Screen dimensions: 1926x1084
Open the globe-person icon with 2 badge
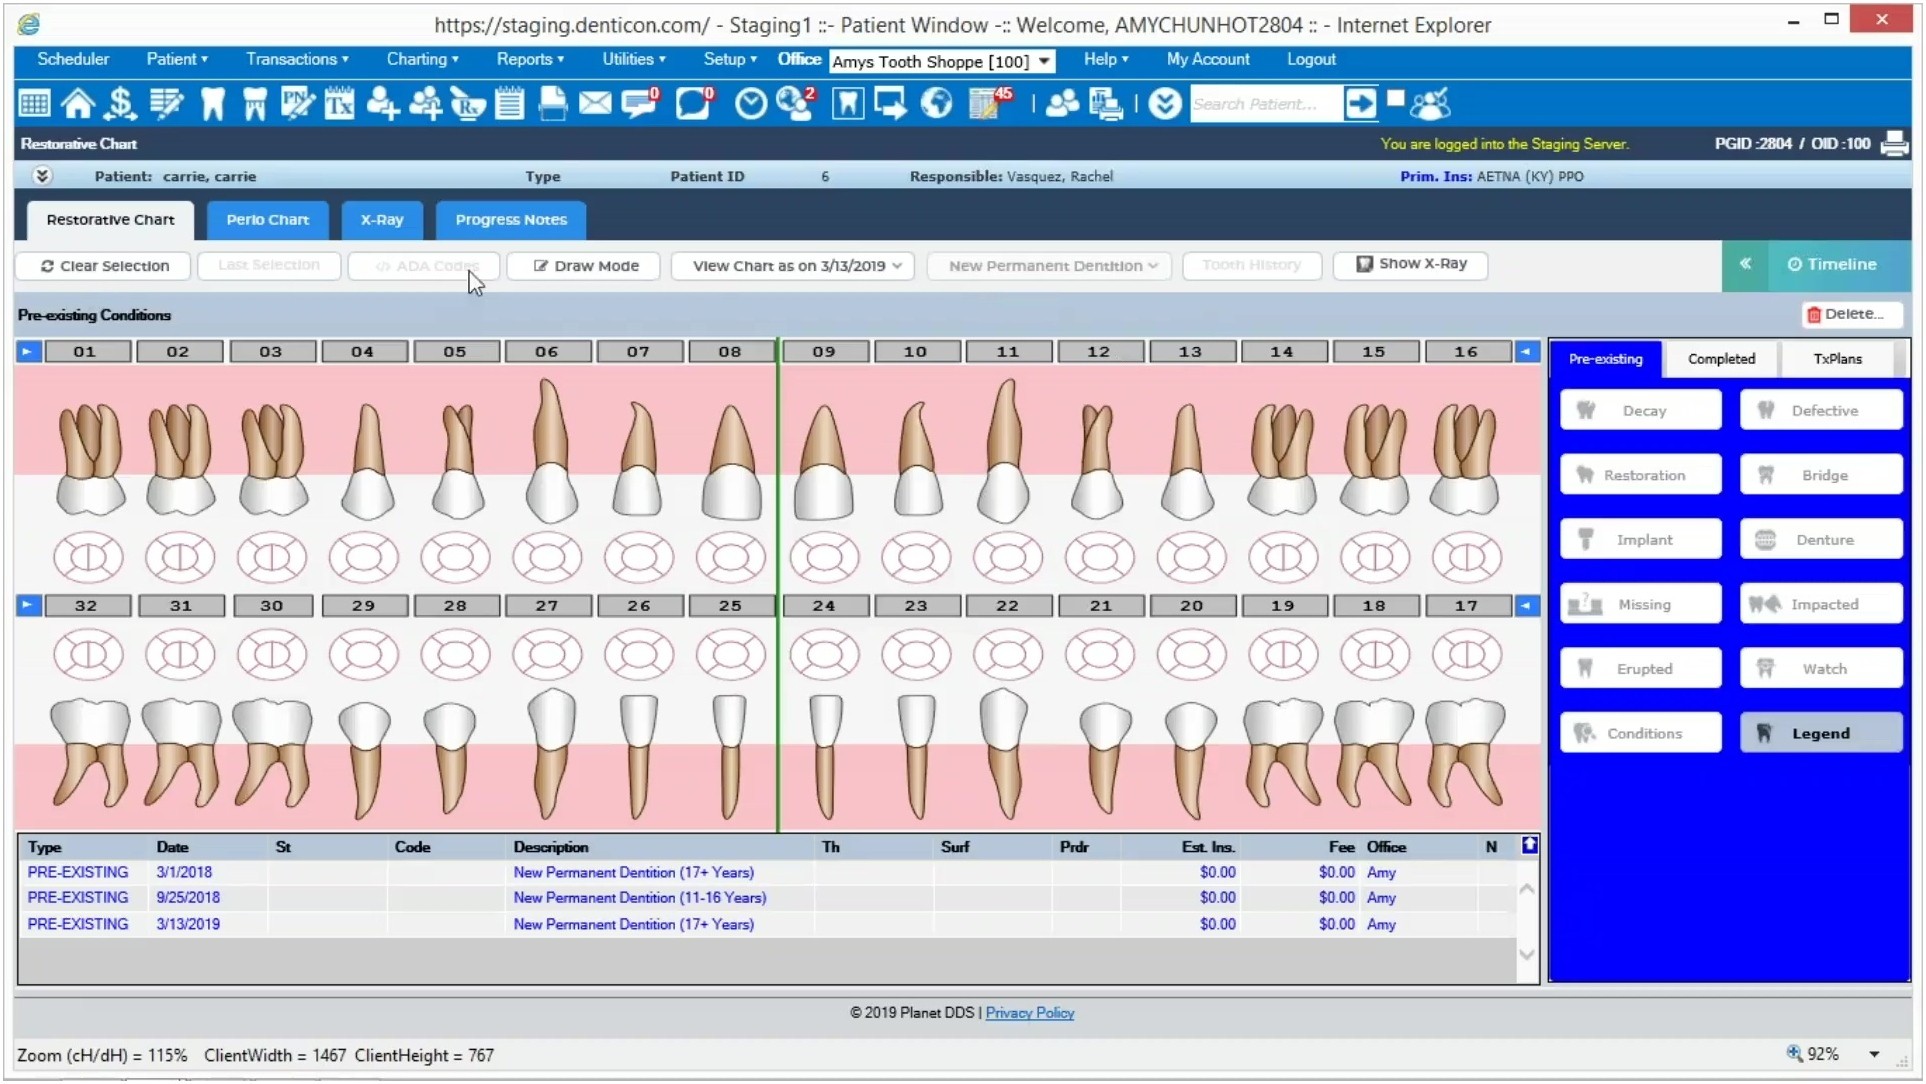pyautogui.click(x=796, y=103)
